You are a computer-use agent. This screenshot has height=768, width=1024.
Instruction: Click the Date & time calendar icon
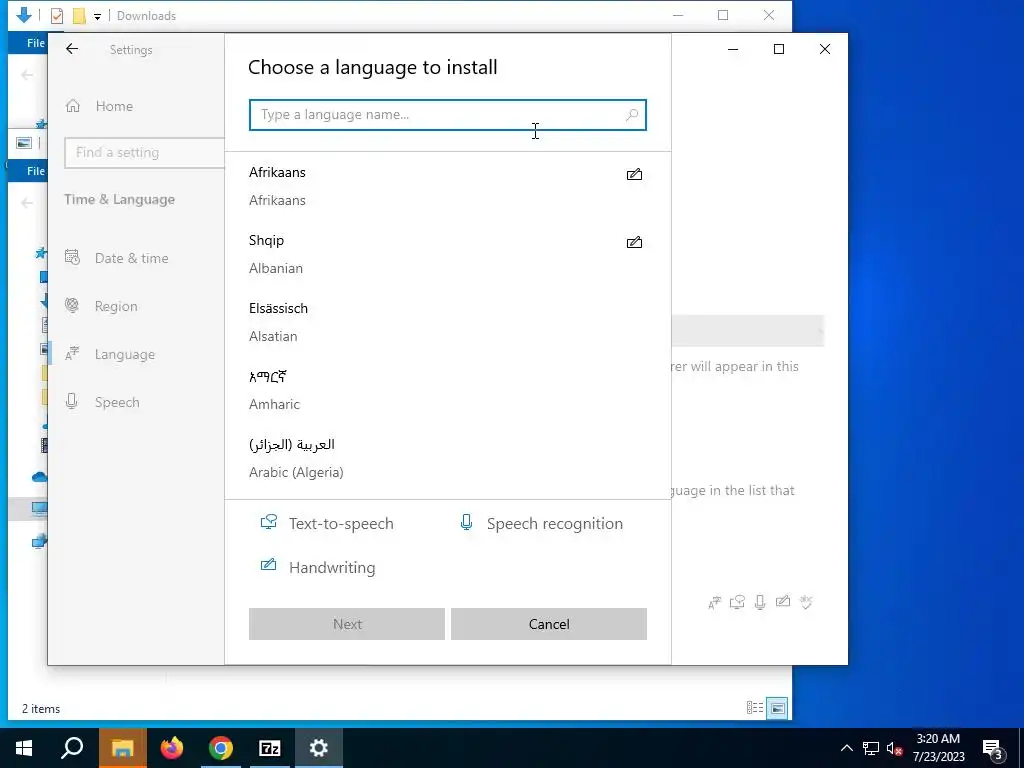point(72,257)
